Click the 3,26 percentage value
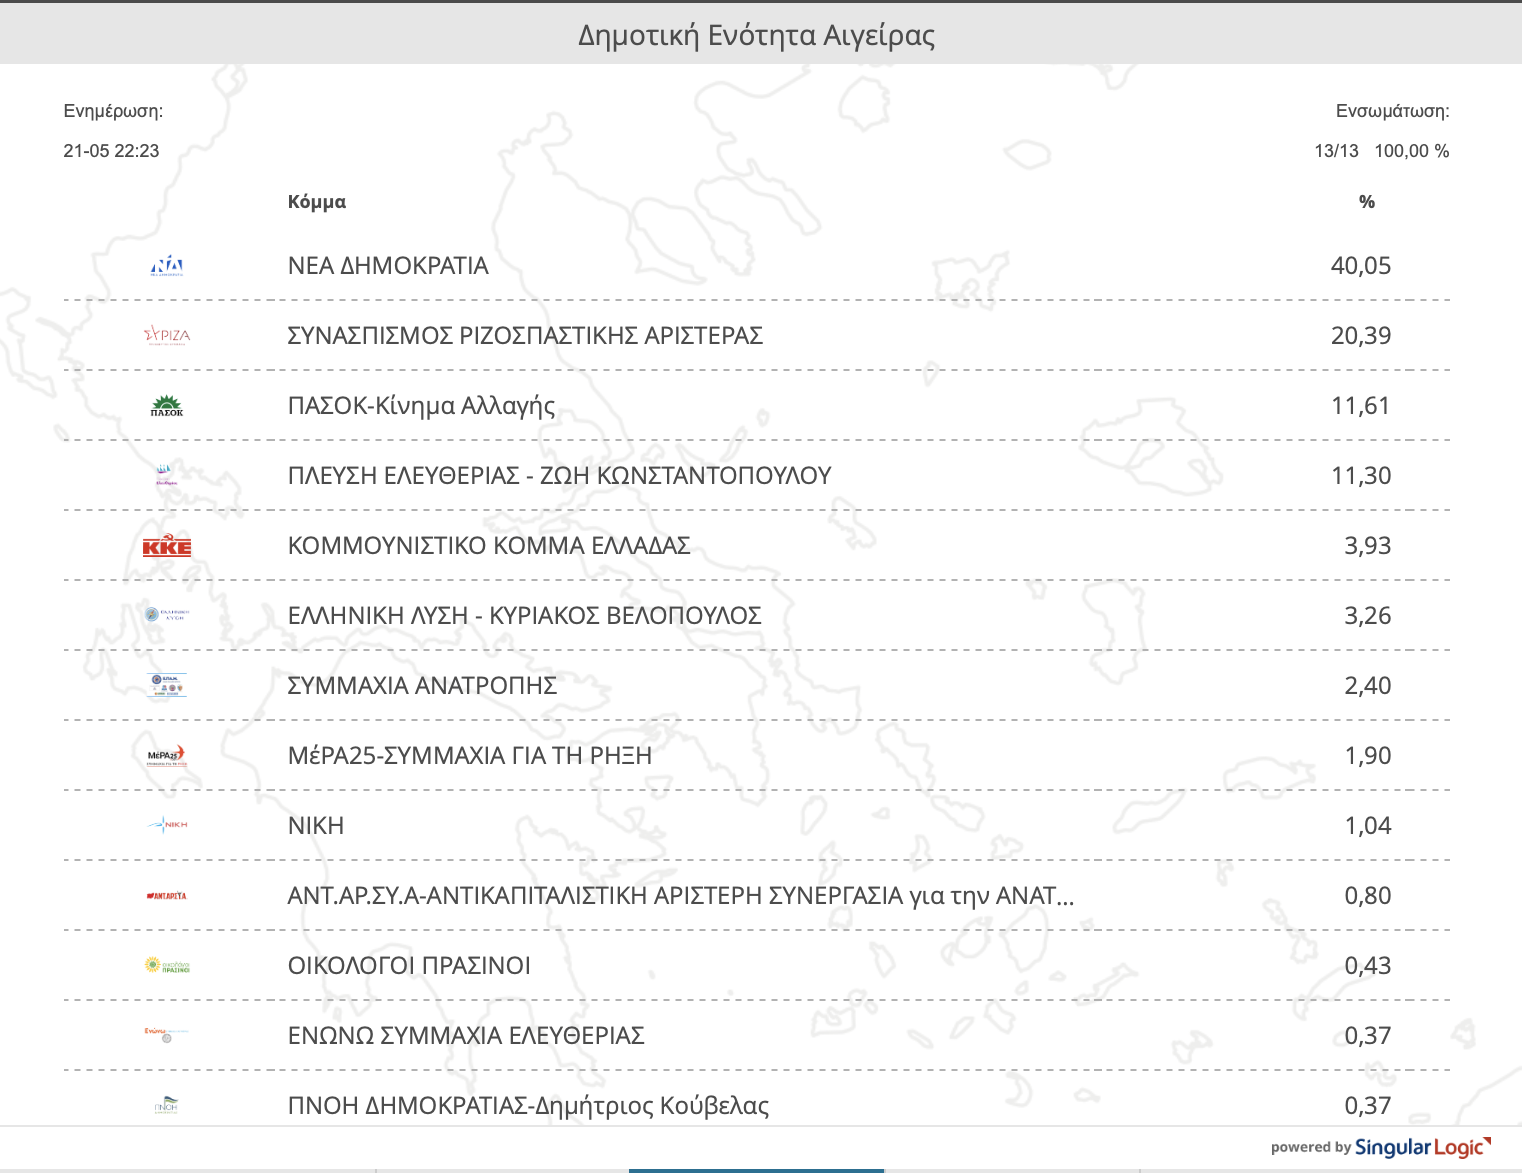This screenshot has height=1173, width=1532. tap(1368, 616)
